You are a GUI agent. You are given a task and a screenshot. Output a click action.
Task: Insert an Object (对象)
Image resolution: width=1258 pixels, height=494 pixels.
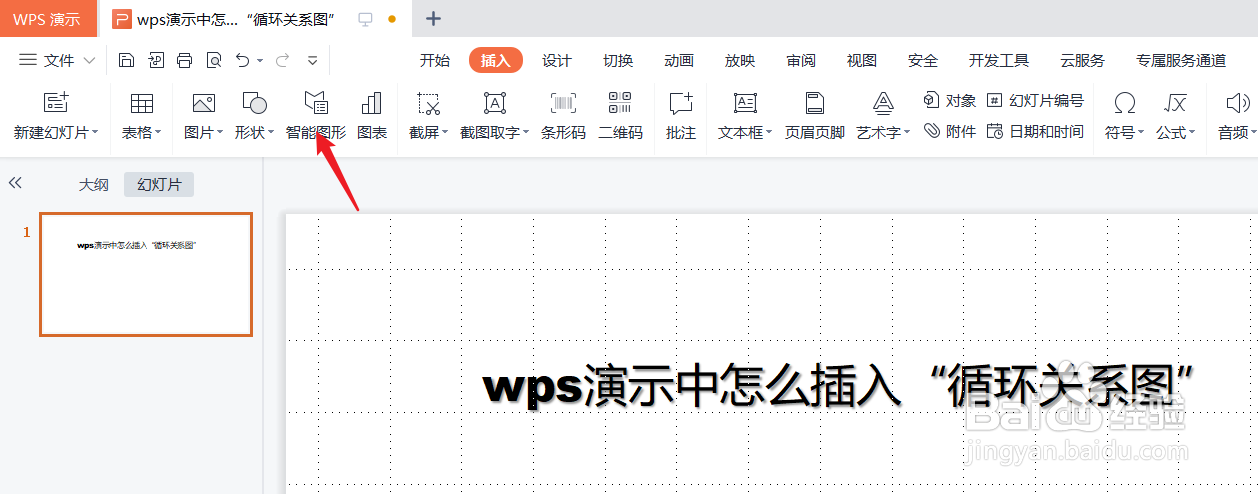pos(950,100)
